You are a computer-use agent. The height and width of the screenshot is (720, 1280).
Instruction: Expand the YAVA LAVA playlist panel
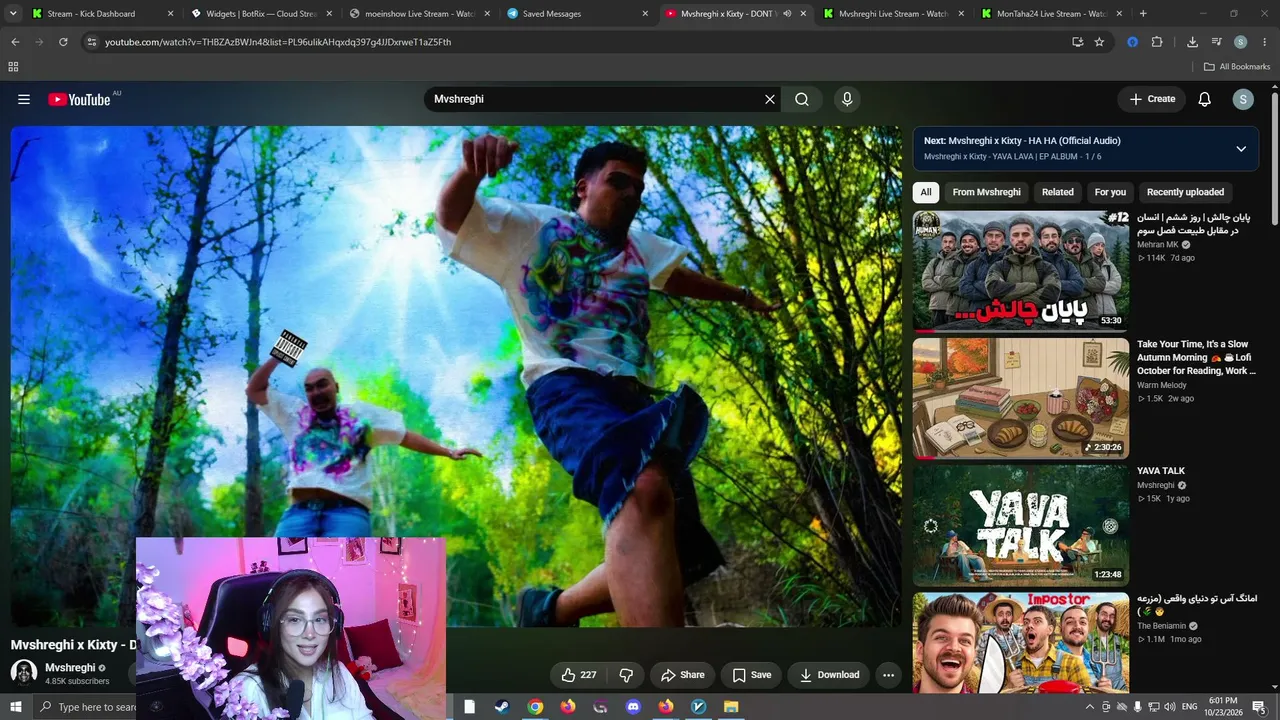(1241, 149)
